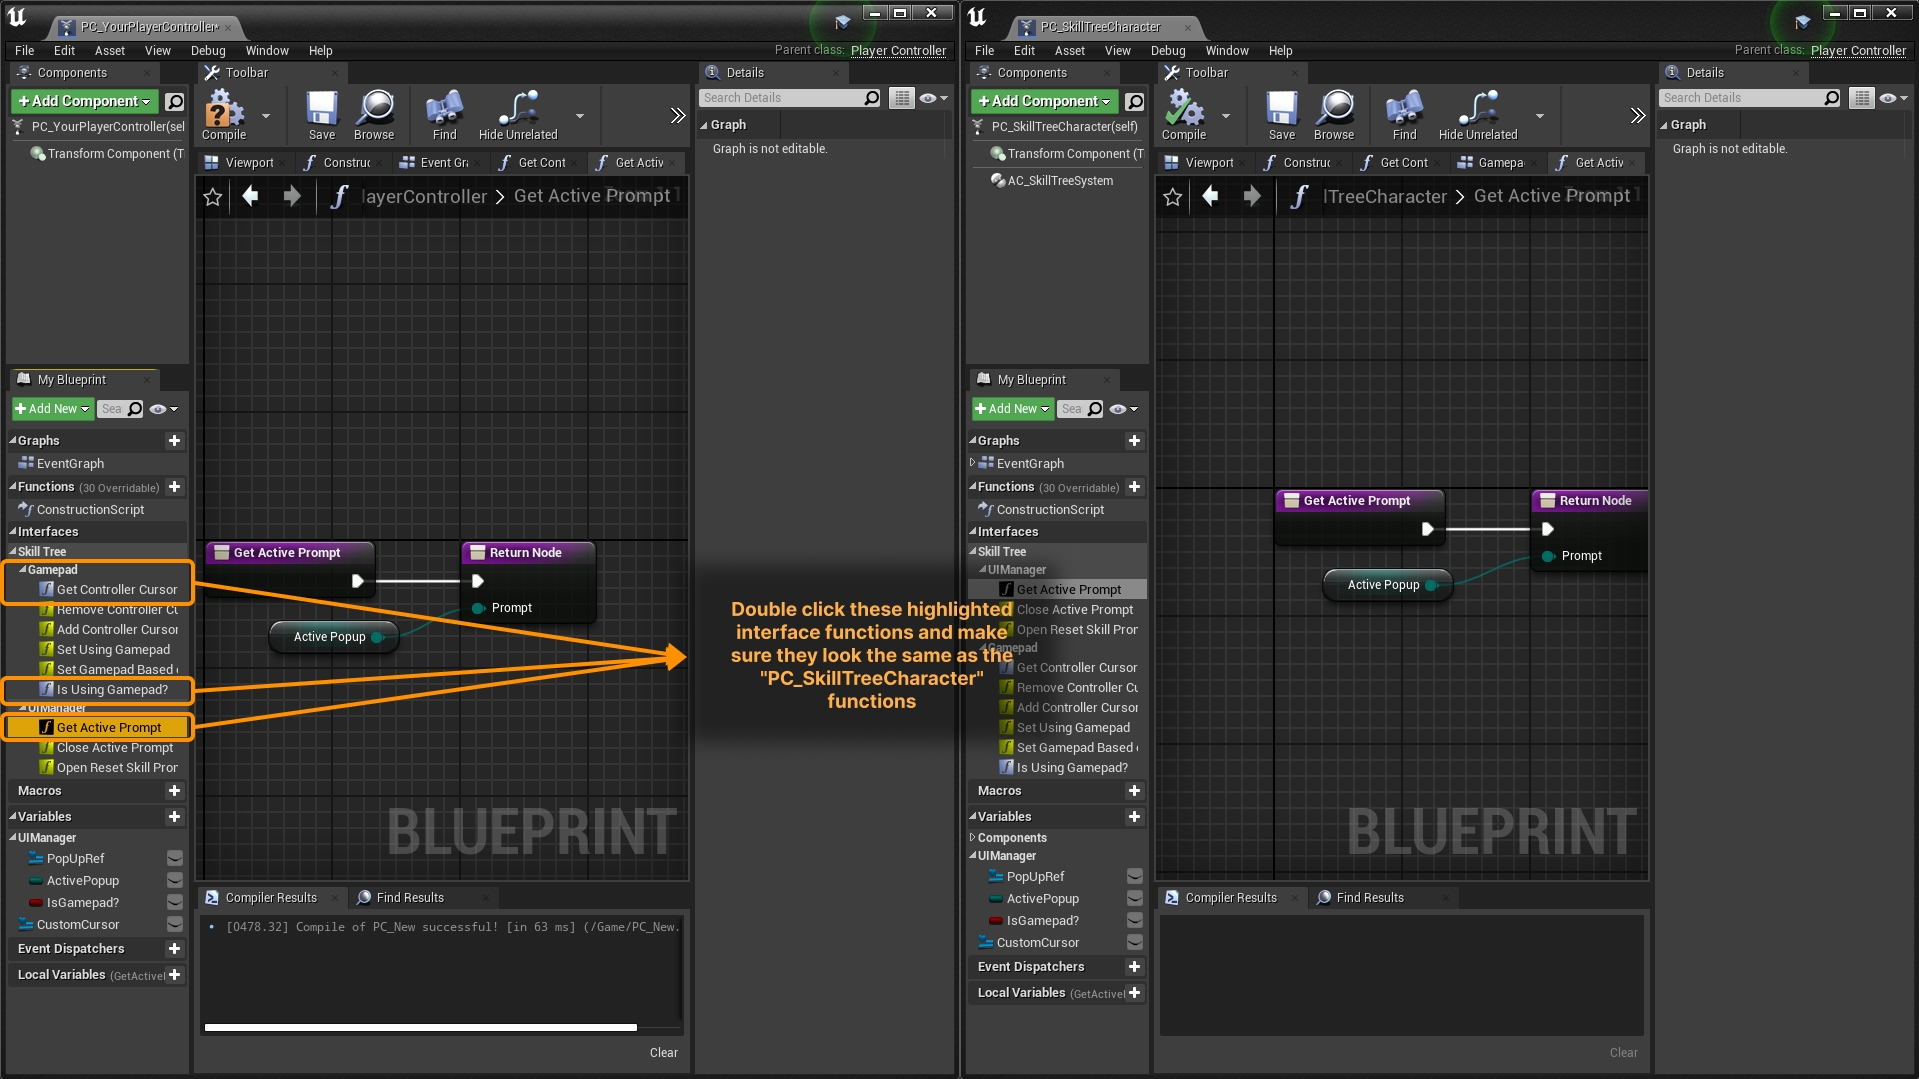Expand the EventGraph item in right panel
1919x1079 pixels.
tap(972, 463)
